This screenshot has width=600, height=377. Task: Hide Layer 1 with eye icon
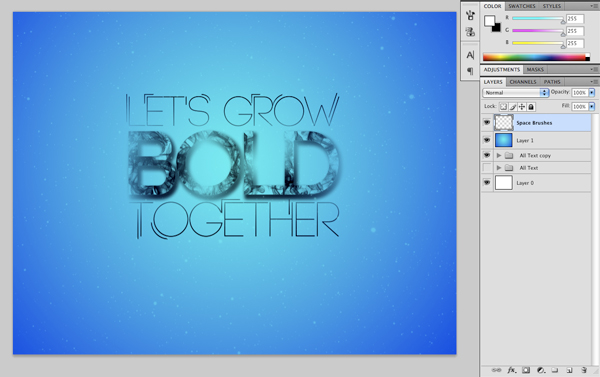click(x=487, y=140)
